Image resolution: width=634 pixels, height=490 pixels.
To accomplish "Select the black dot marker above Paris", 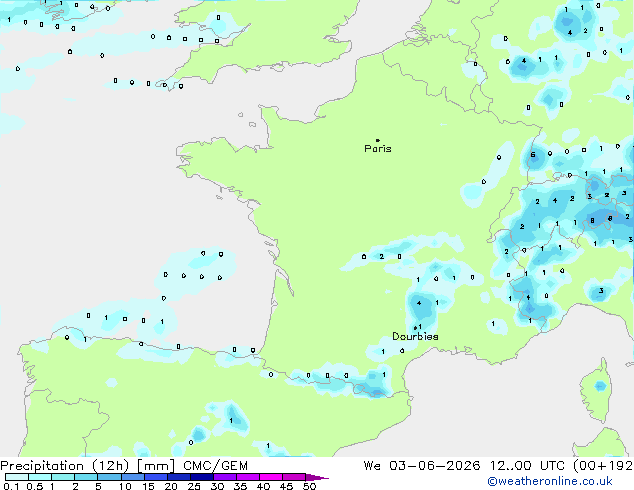I will [378, 140].
